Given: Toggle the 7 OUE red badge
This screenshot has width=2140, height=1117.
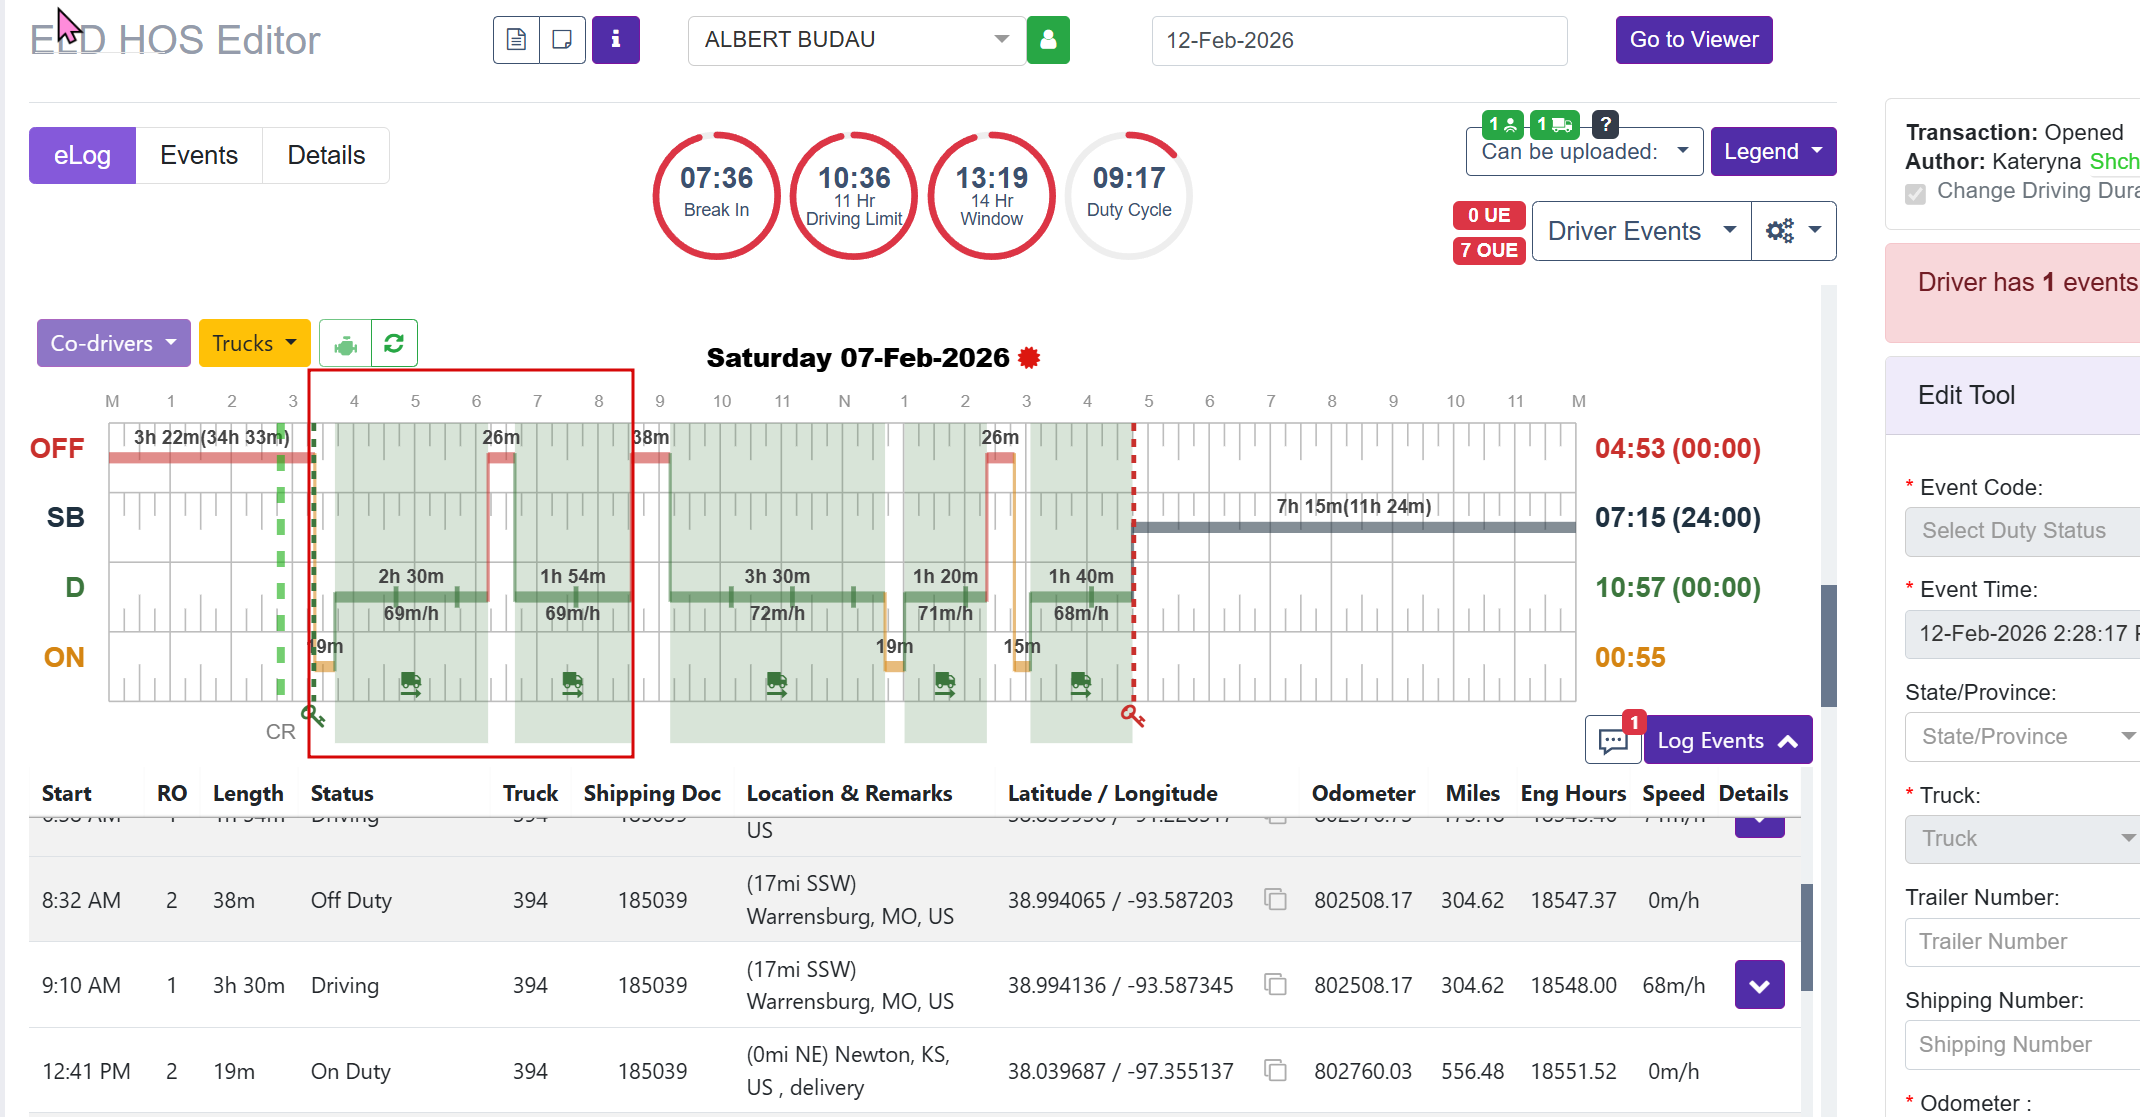Looking at the screenshot, I should [x=1488, y=250].
